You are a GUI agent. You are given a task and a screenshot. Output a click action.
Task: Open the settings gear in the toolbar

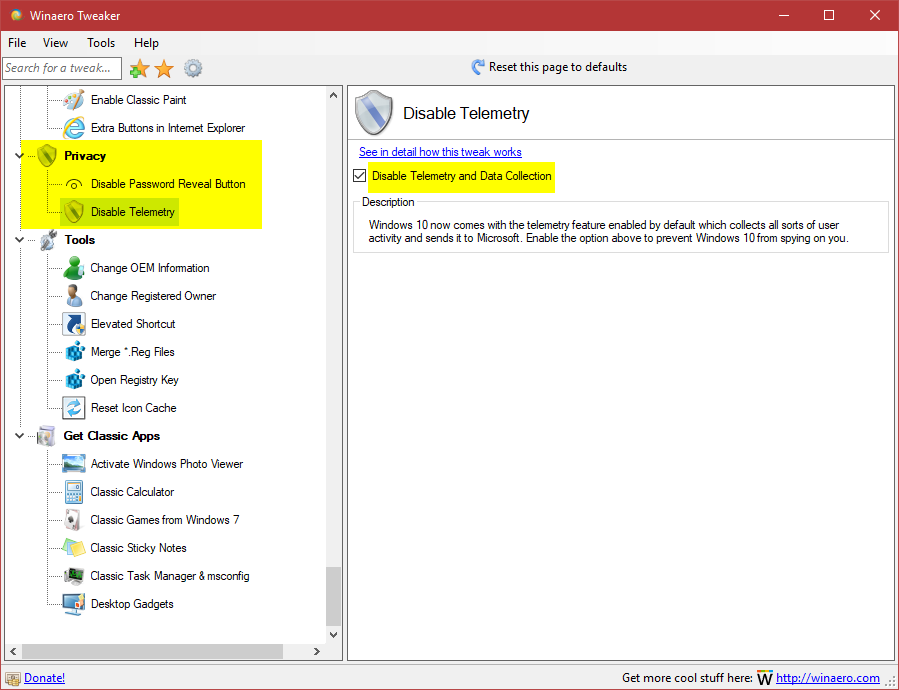tap(192, 68)
